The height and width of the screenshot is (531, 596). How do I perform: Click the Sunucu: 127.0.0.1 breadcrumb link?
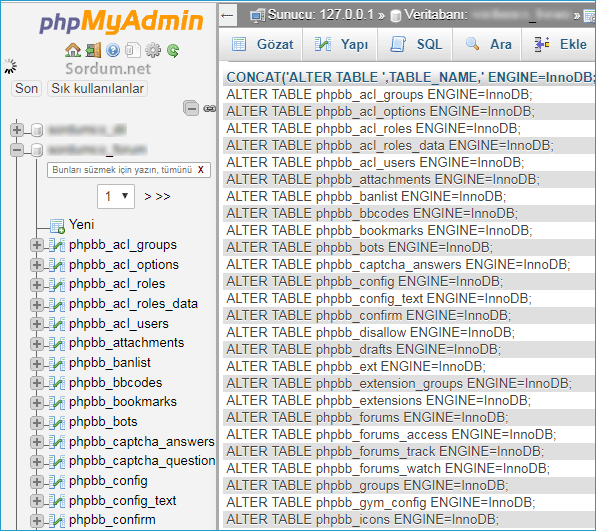(320, 15)
